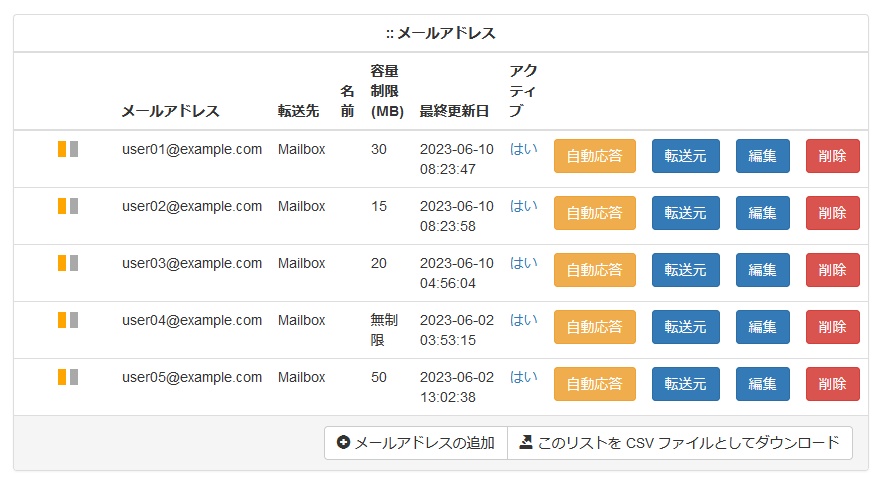Click the quota usage indicator for user04@example.com
Screen dimensions: 884x490
point(68,320)
